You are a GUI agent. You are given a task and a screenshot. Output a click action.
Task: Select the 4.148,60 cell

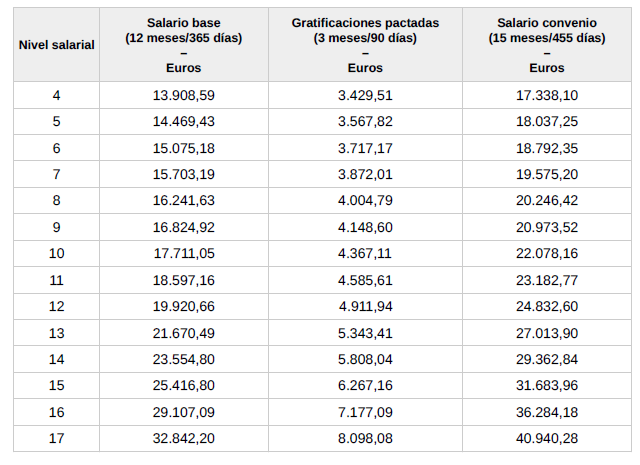(x=365, y=227)
